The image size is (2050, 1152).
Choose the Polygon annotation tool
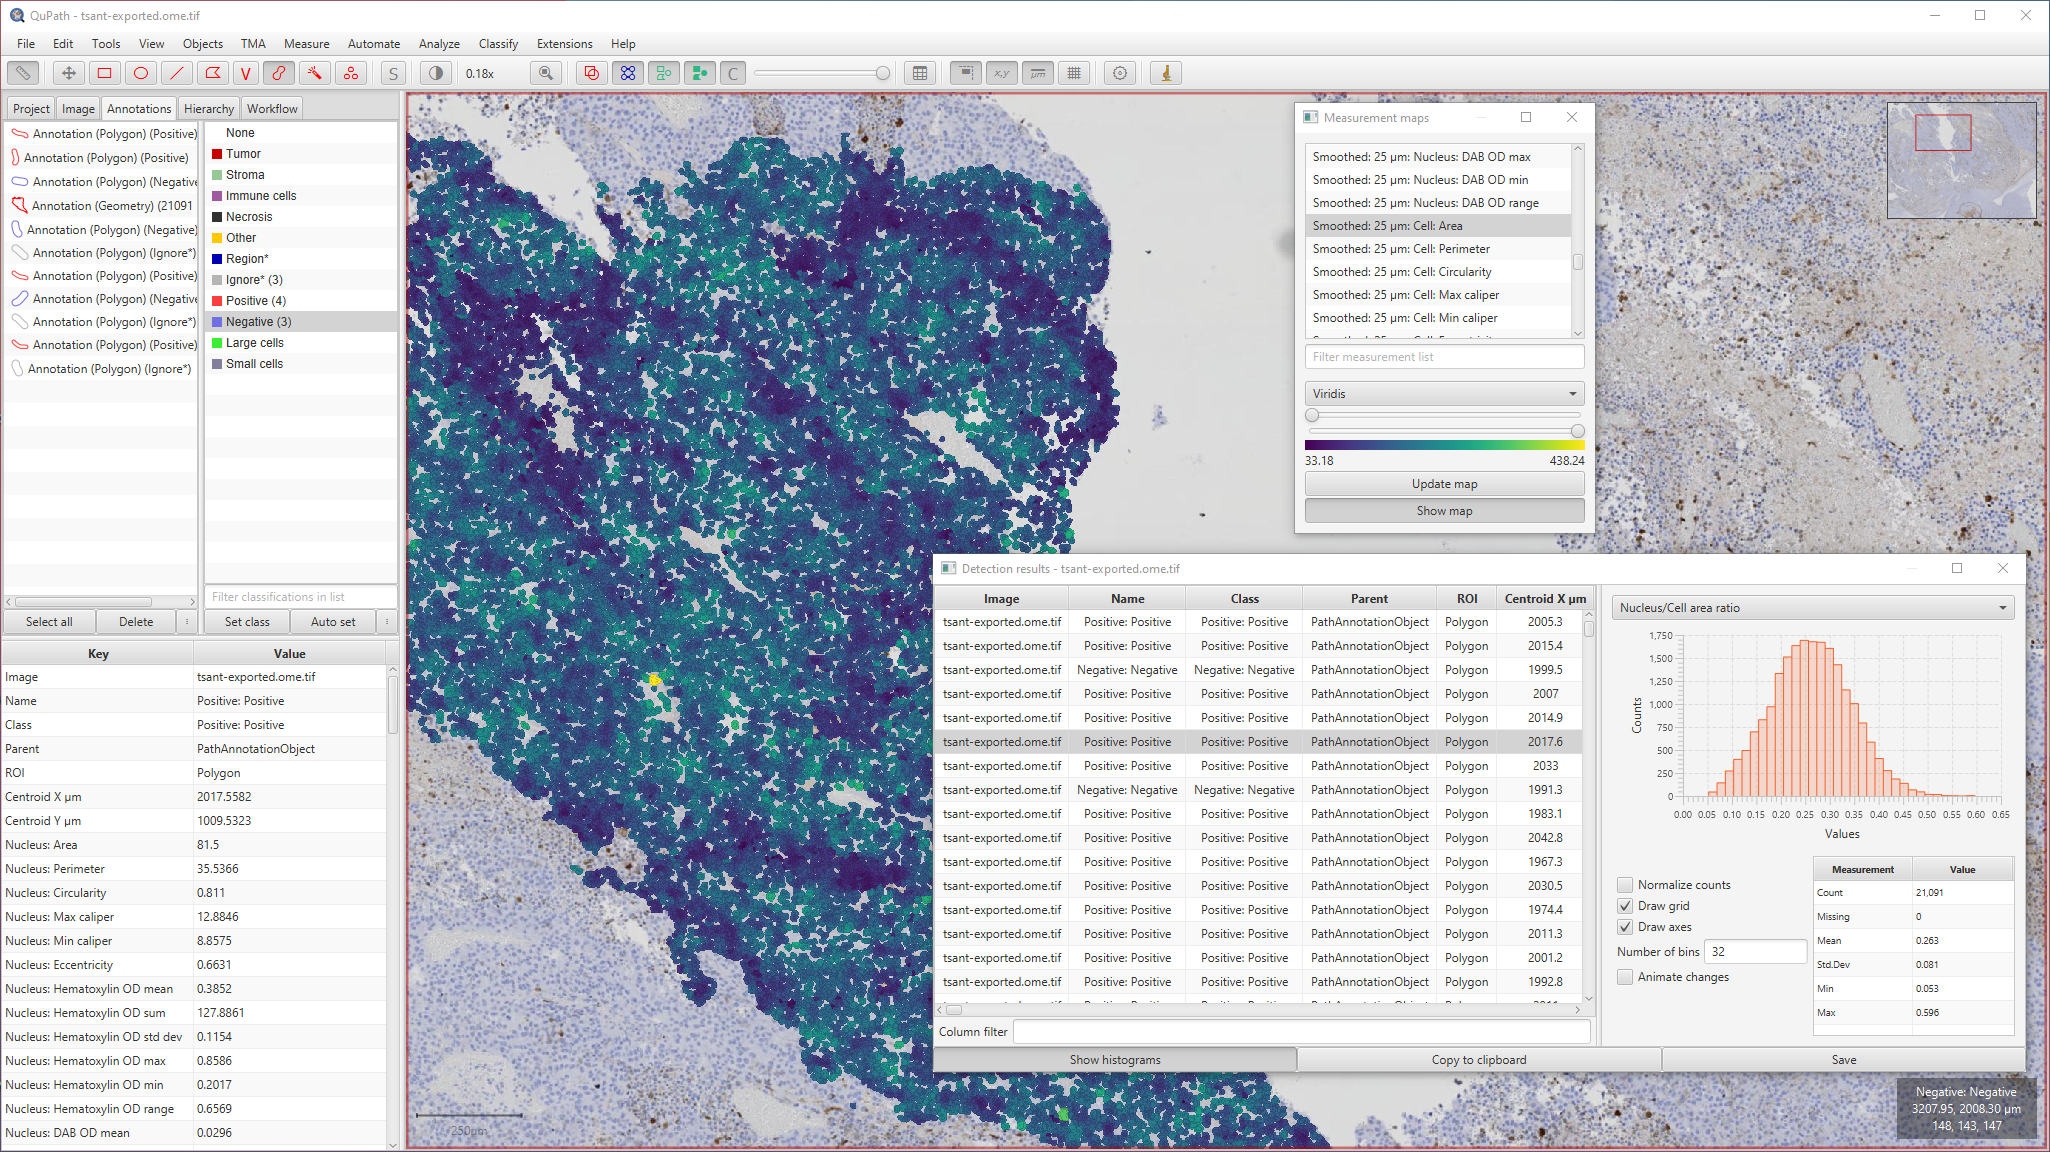[212, 73]
